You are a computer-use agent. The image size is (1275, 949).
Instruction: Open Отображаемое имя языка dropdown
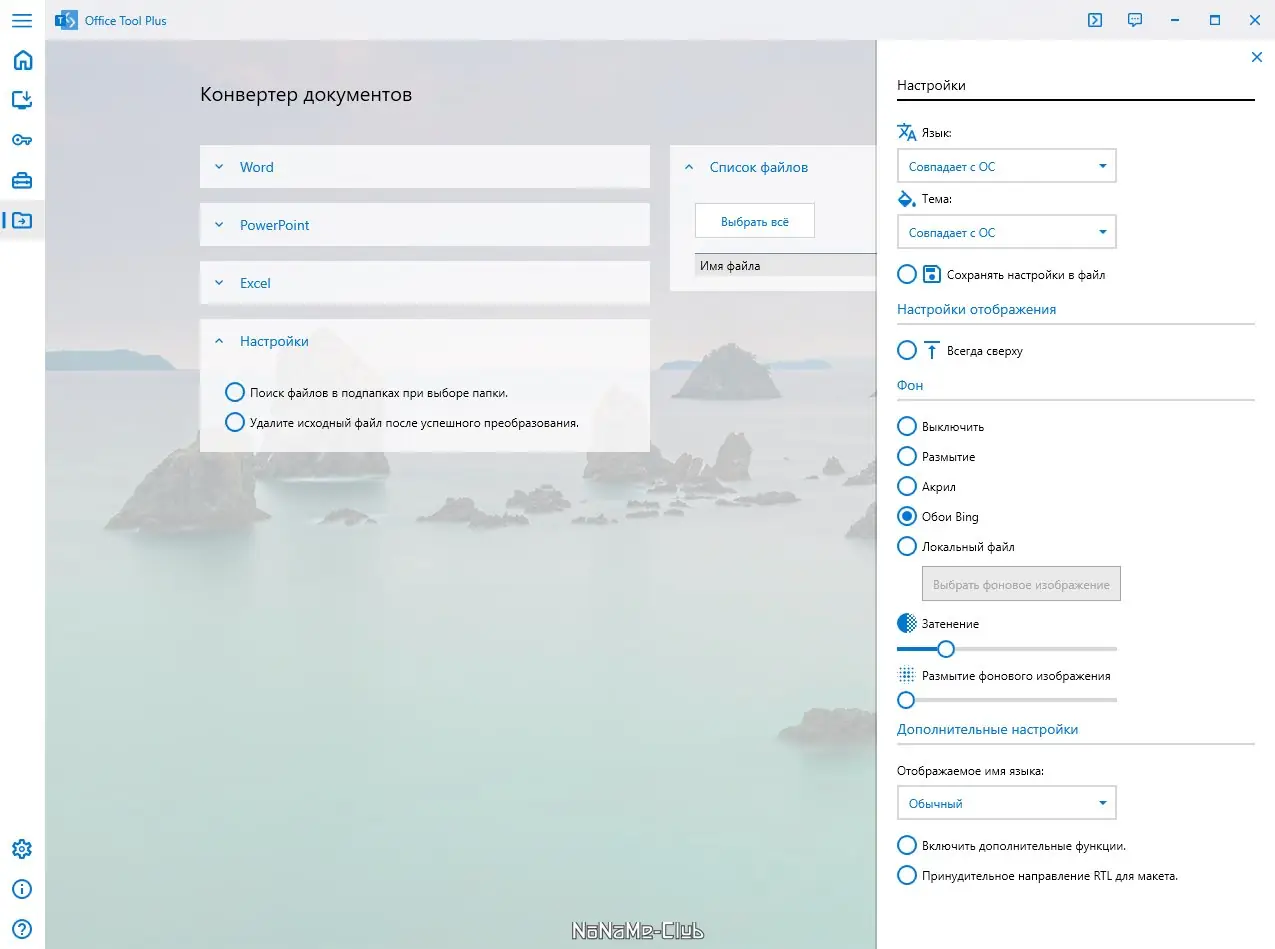pos(1006,803)
